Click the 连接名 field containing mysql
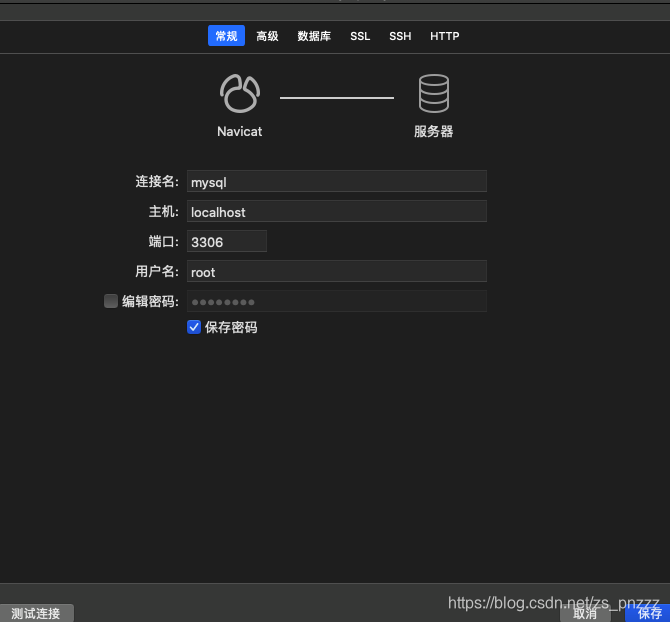670x622 pixels. pos(337,181)
